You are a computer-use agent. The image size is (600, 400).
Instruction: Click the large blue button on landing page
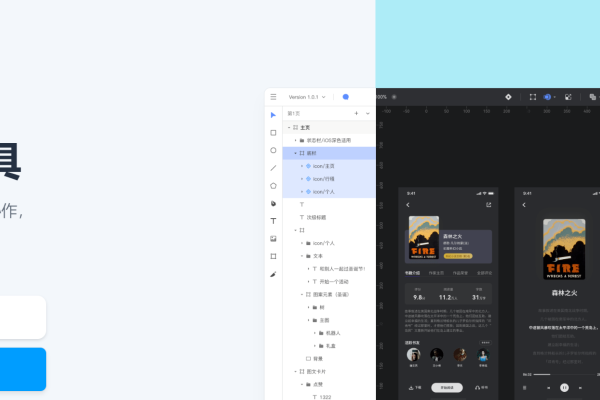click(23, 369)
